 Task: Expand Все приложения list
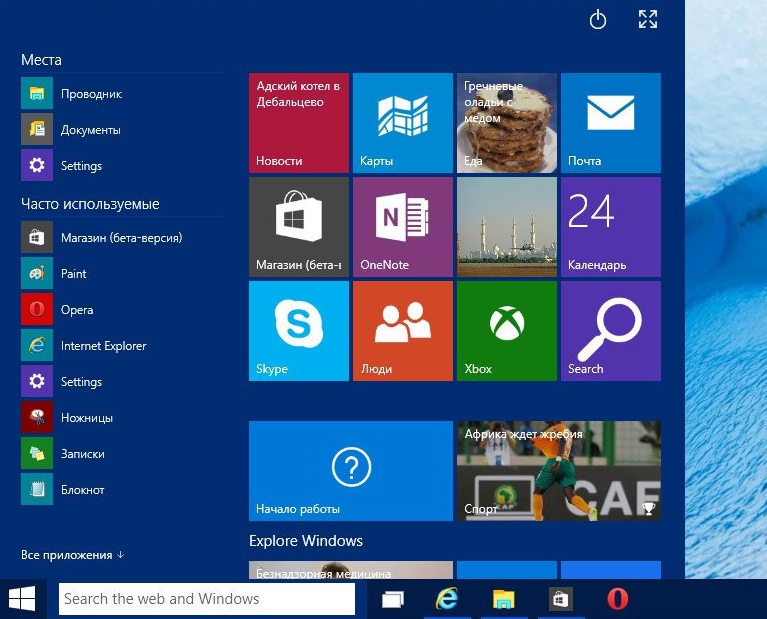tap(72, 555)
